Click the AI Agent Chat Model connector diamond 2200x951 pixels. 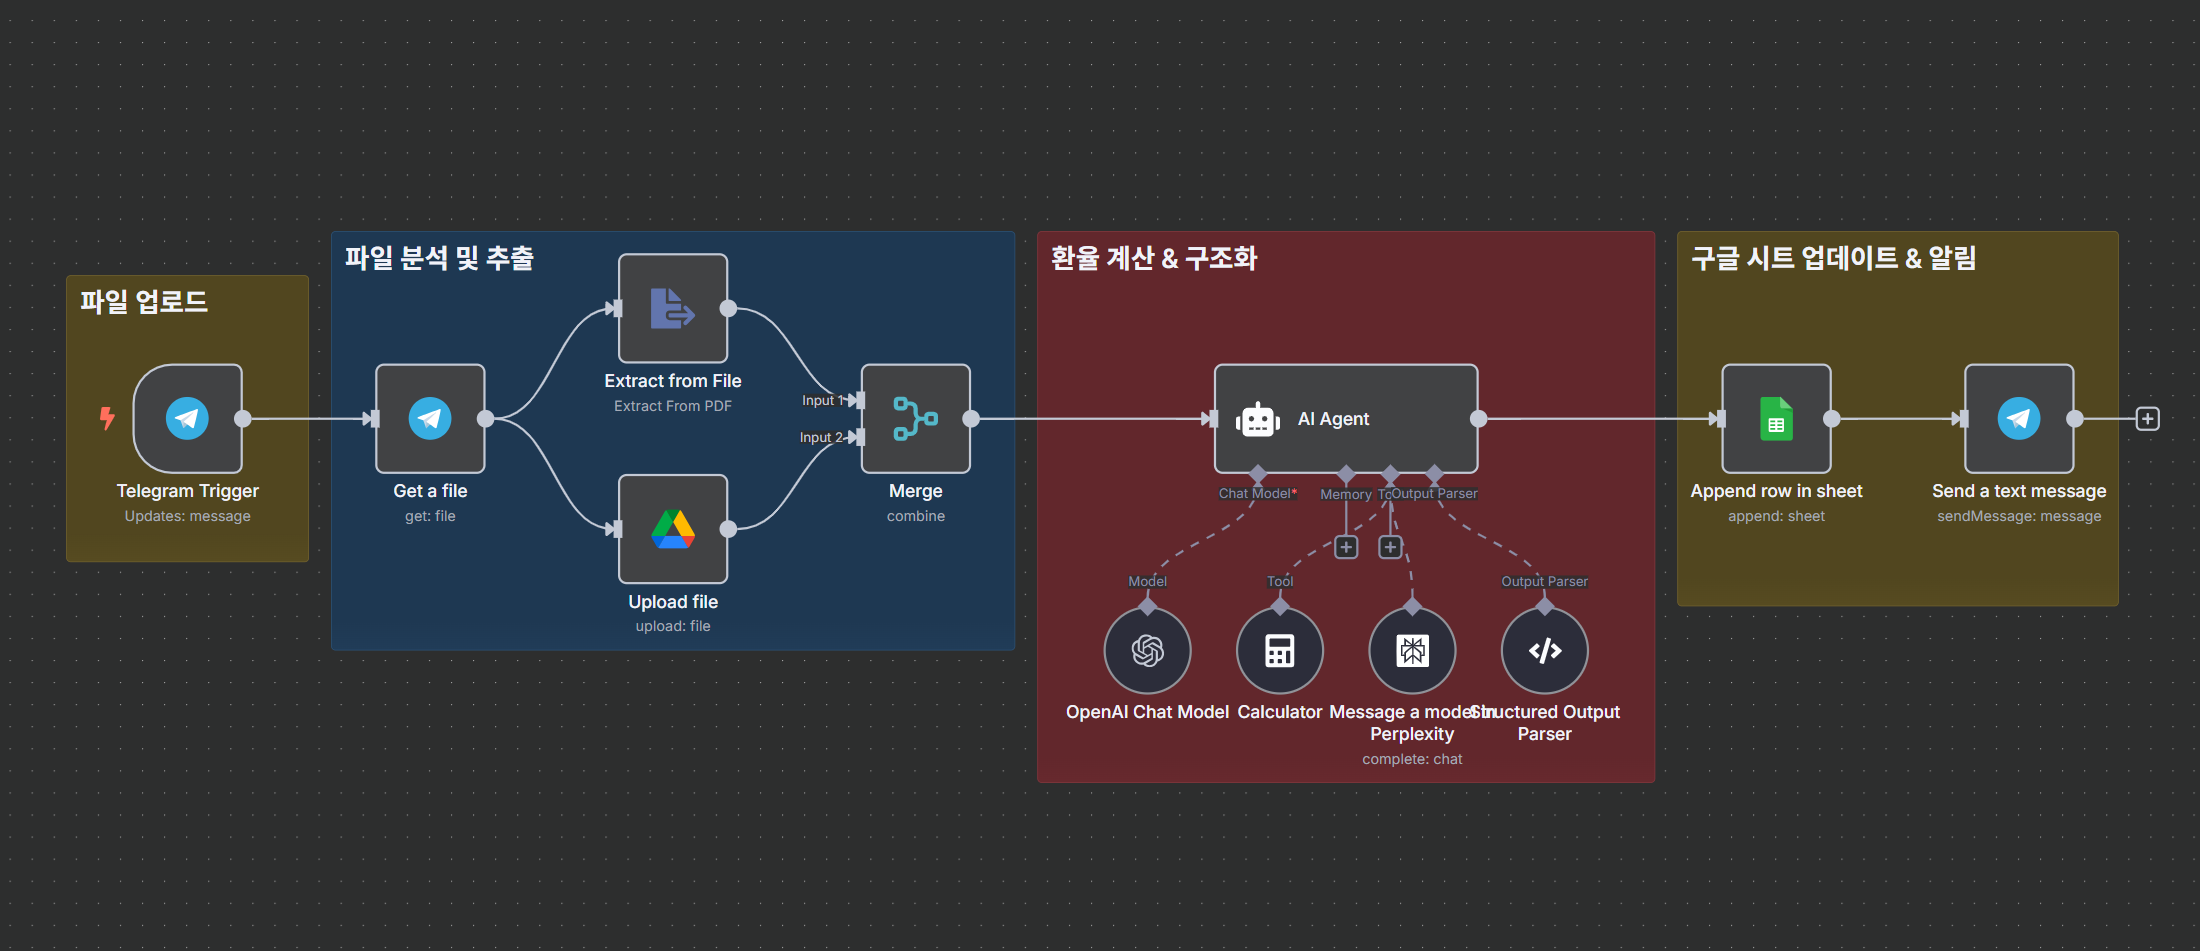coord(1258,473)
